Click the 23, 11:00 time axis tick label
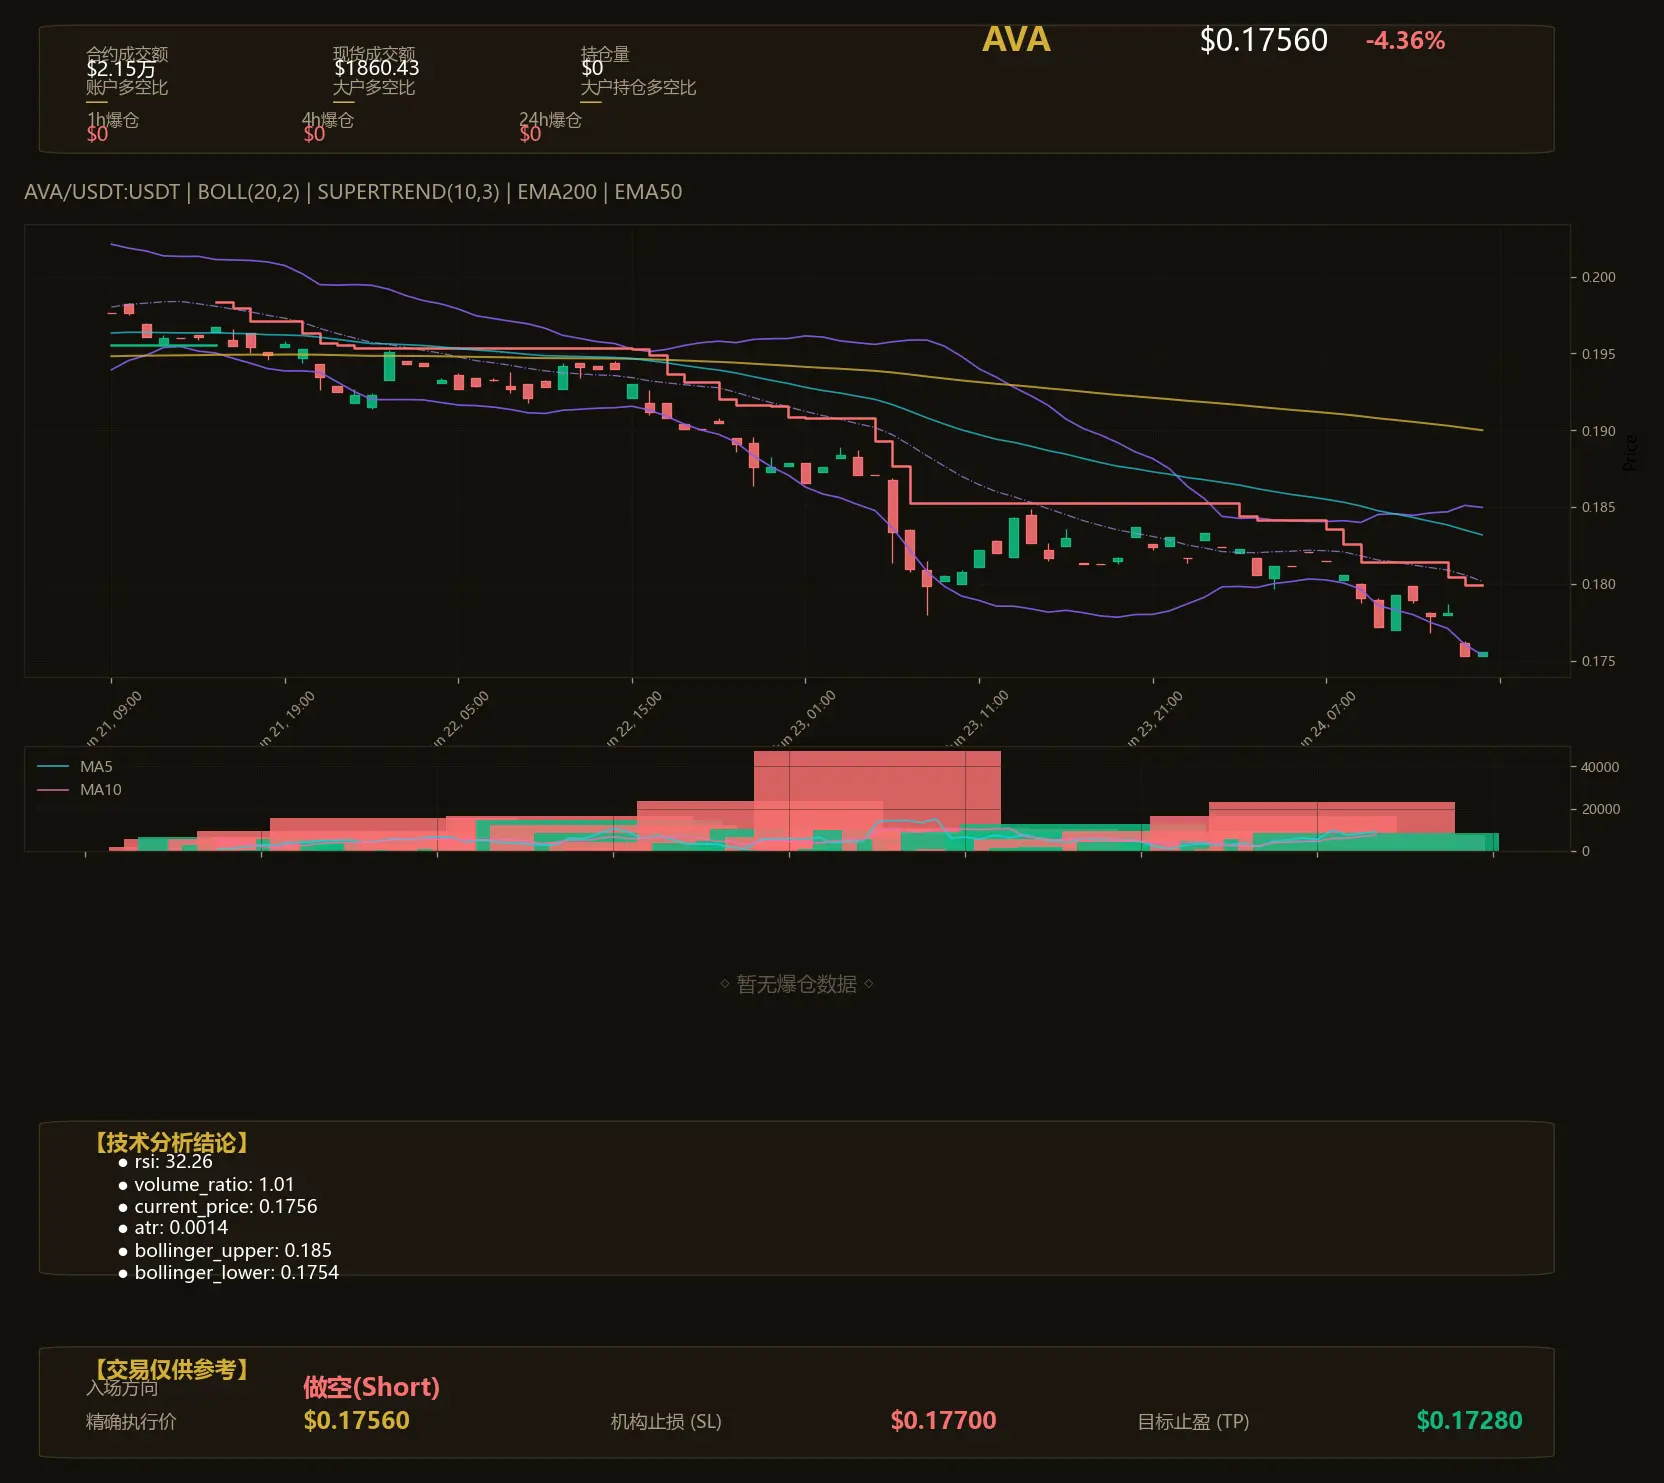 tap(981, 720)
